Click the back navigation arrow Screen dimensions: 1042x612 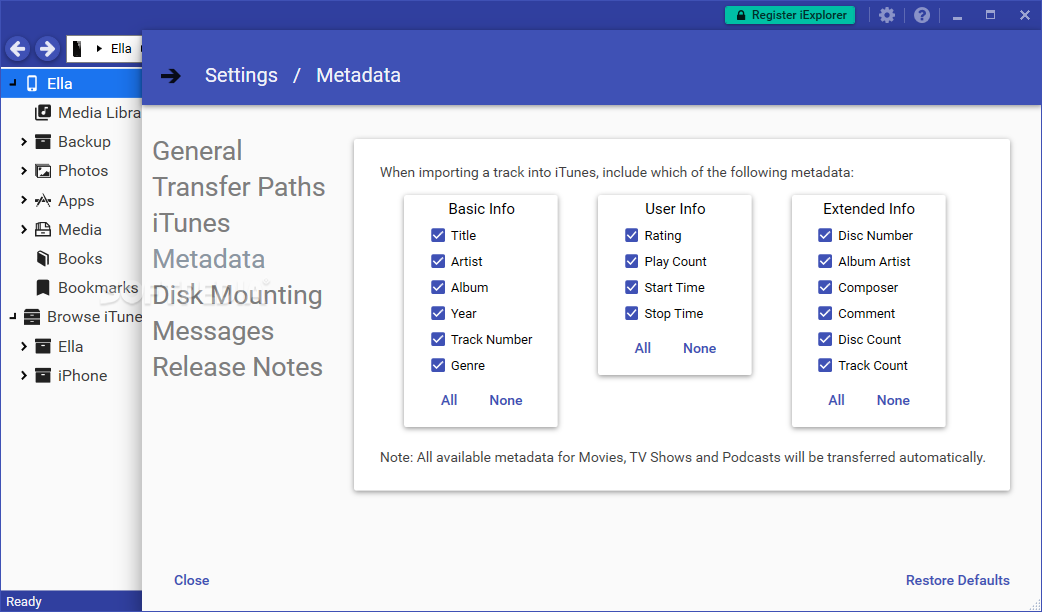coord(18,49)
